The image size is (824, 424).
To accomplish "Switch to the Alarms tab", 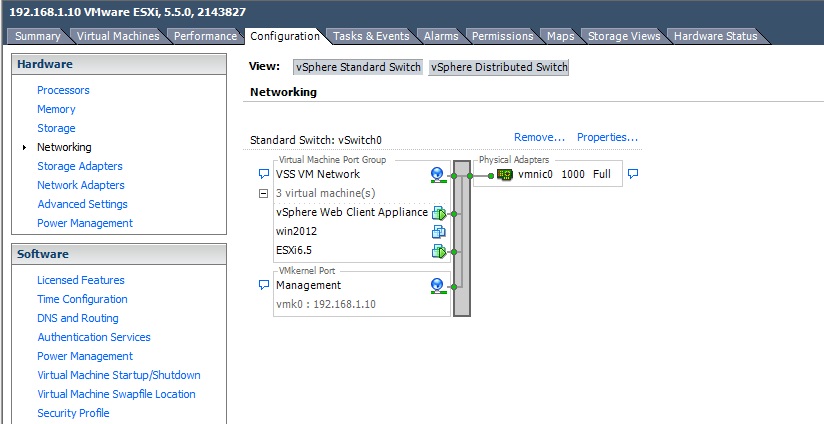I will click(441, 36).
